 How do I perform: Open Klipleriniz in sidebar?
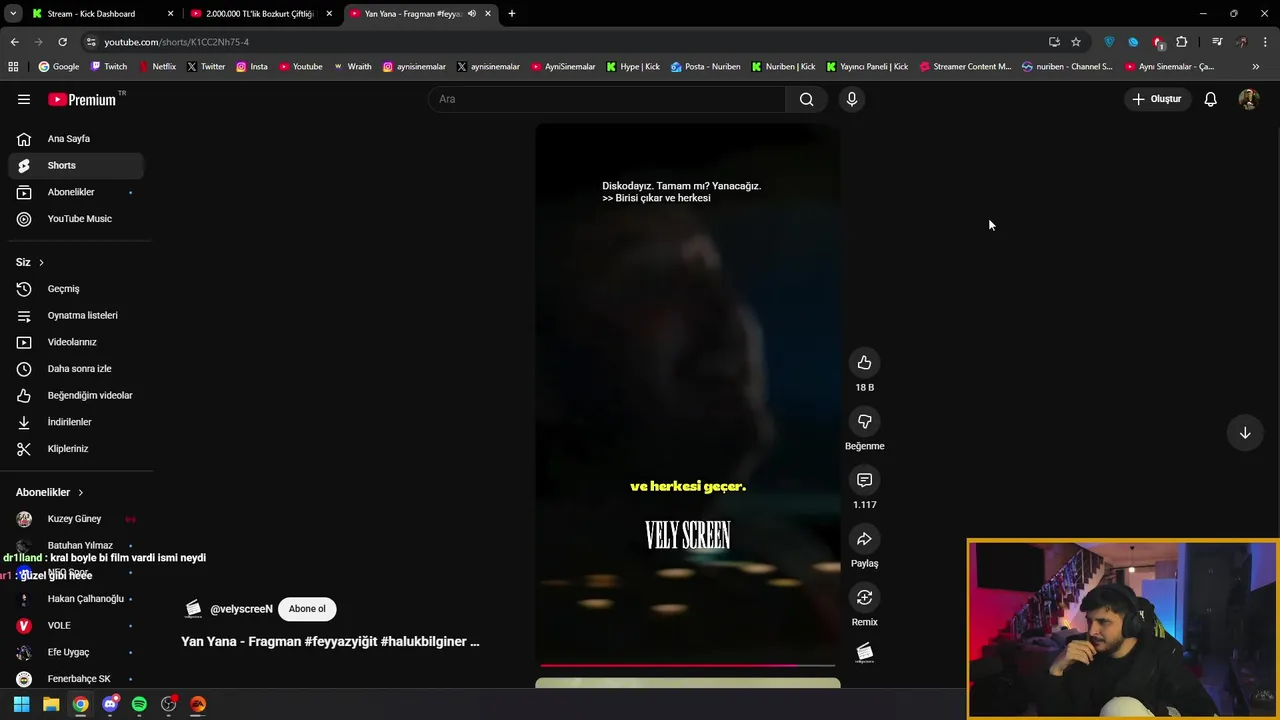pos(76,449)
